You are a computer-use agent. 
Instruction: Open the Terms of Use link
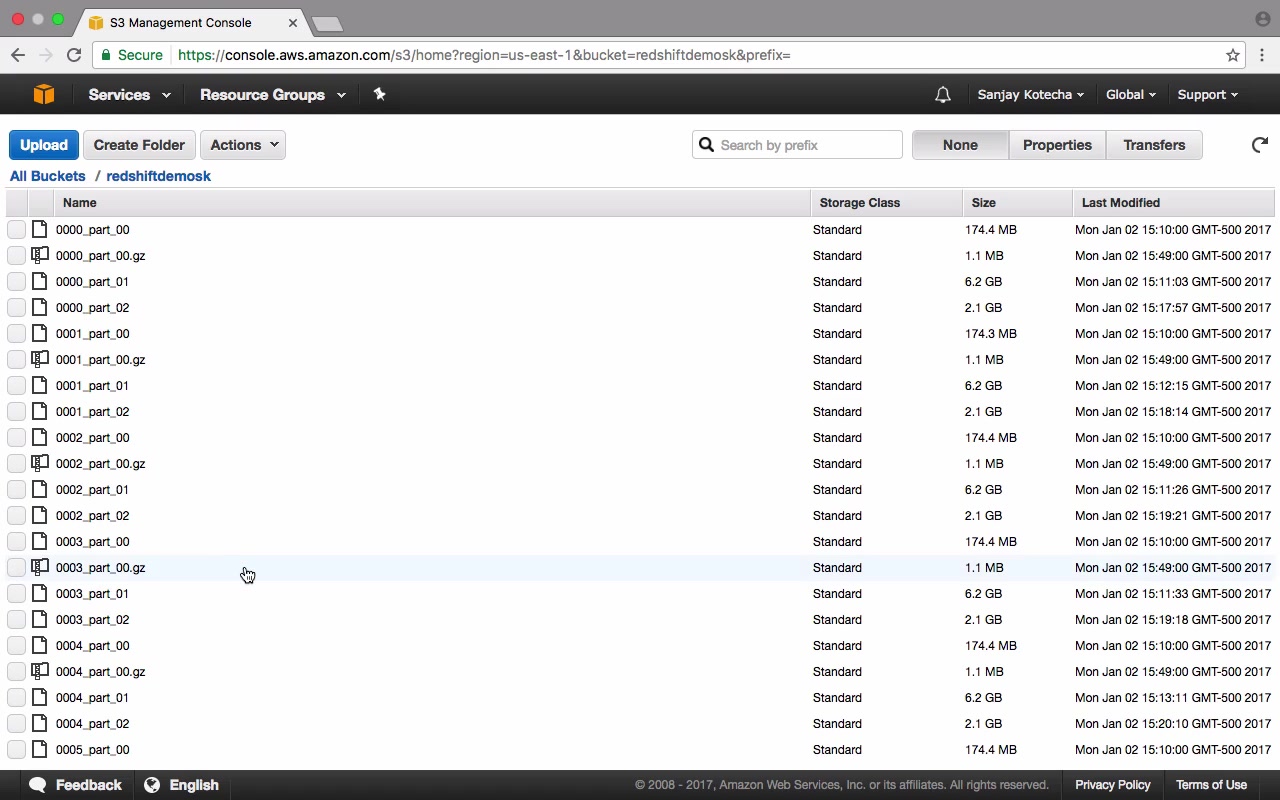point(1211,785)
